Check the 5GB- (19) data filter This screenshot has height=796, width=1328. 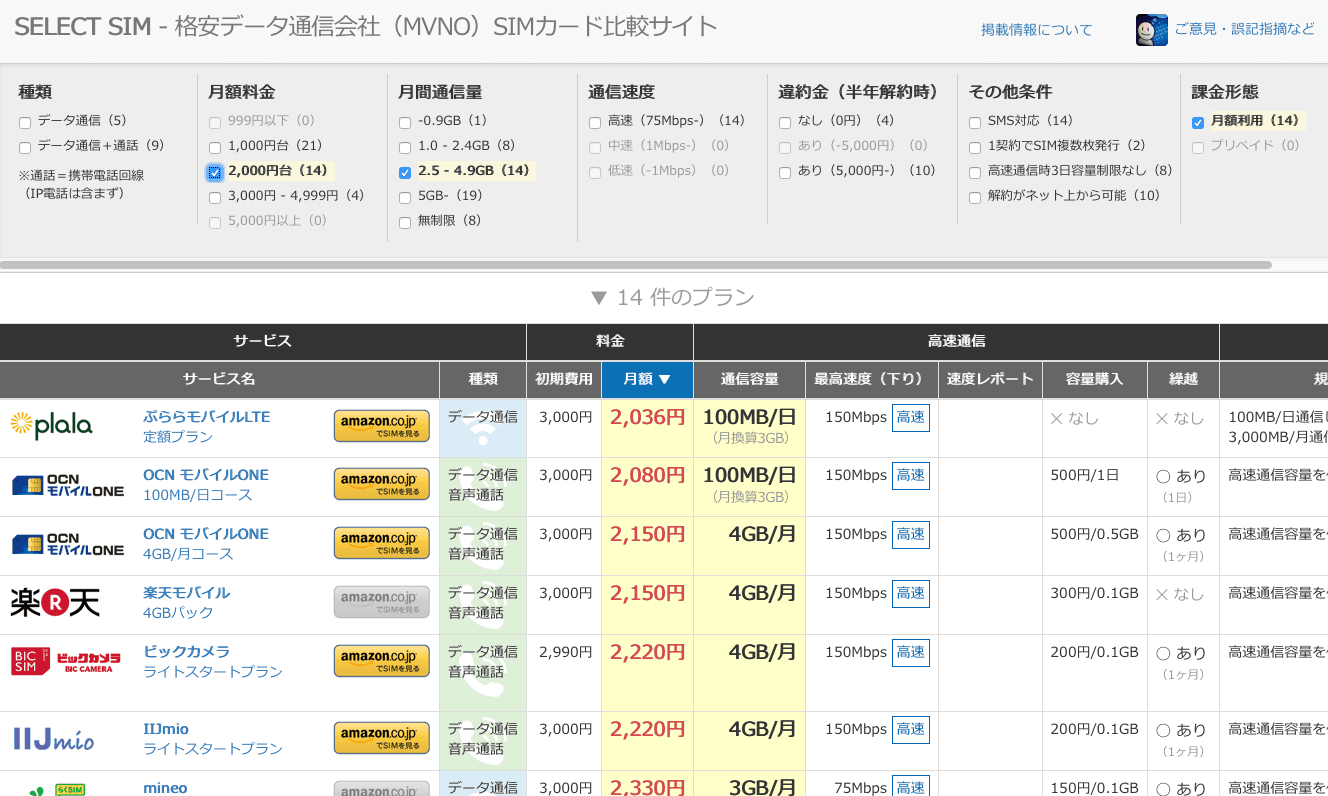[405, 197]
